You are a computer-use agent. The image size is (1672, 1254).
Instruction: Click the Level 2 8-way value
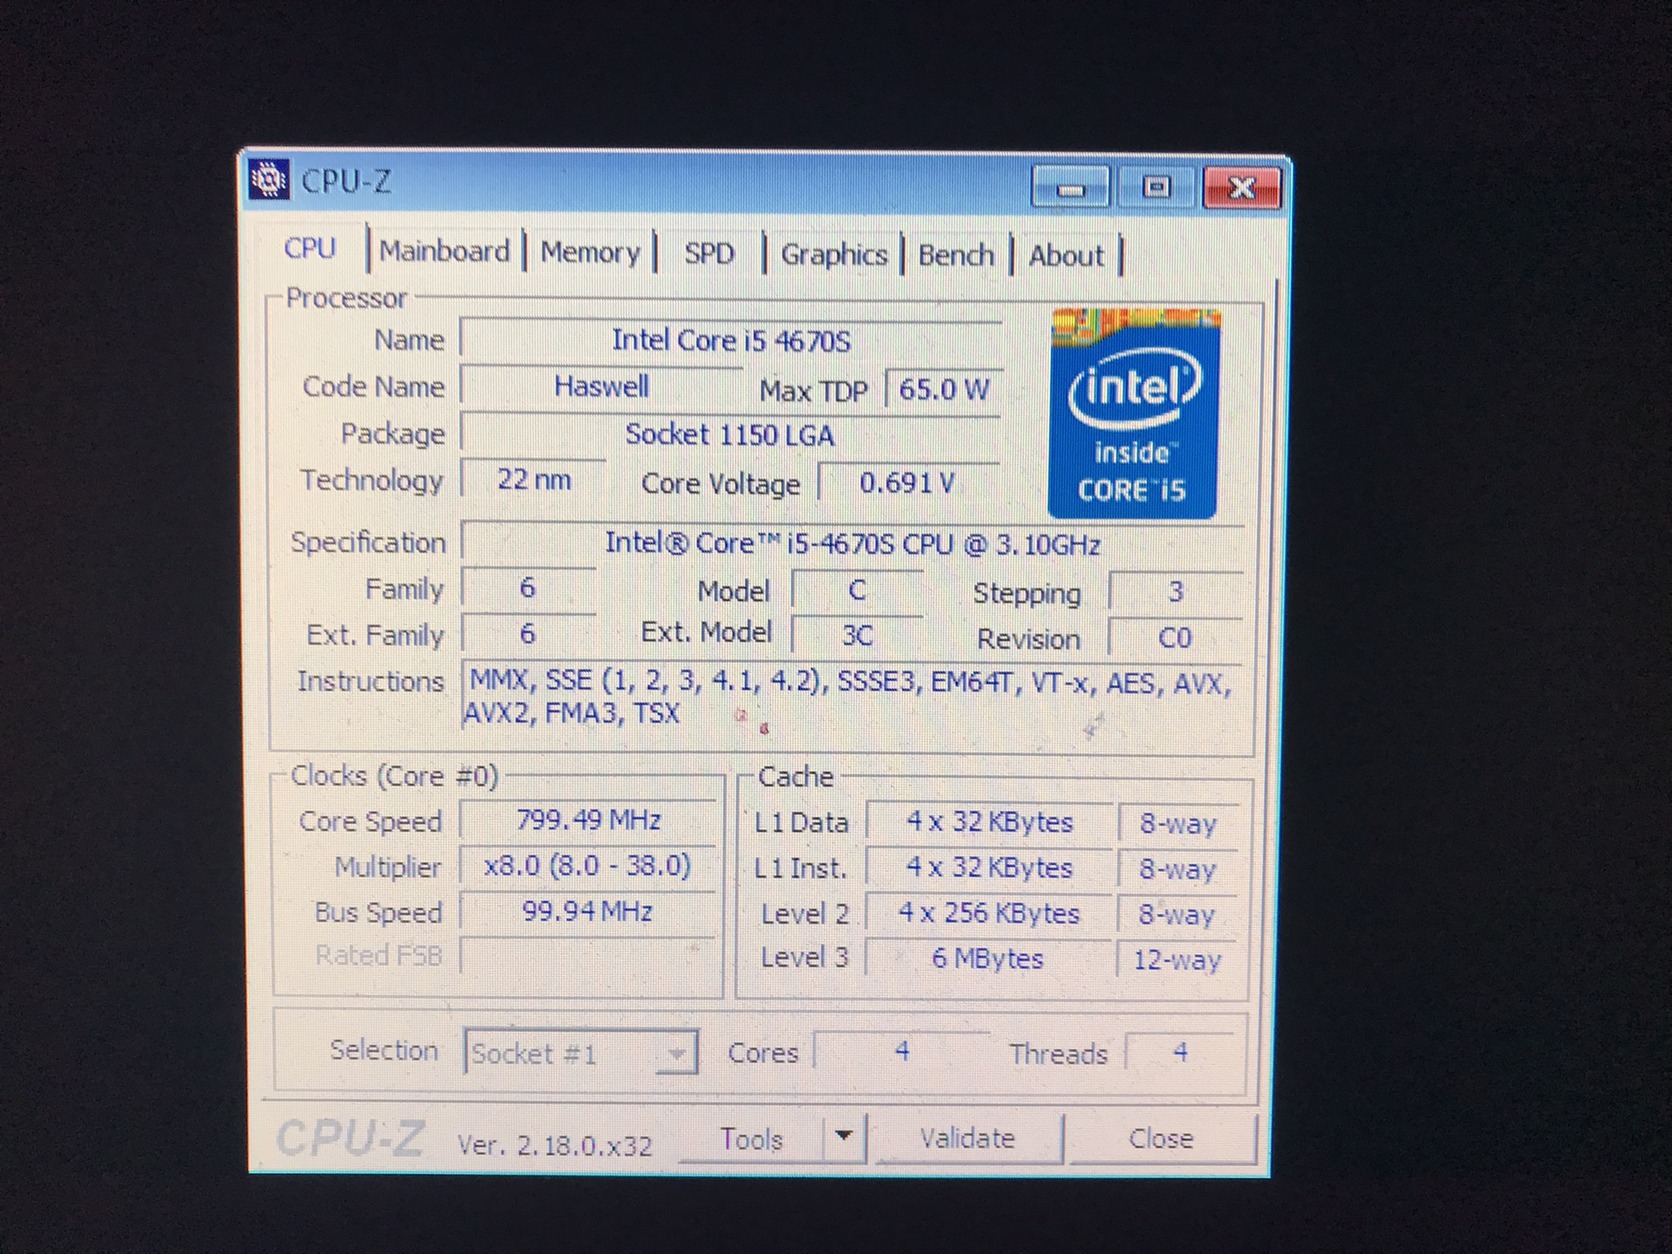click(1177, 914)
